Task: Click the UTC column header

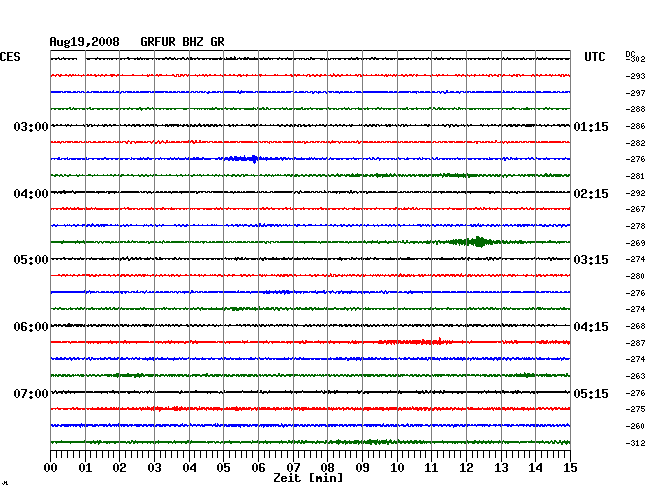Action: pos(595,57)
